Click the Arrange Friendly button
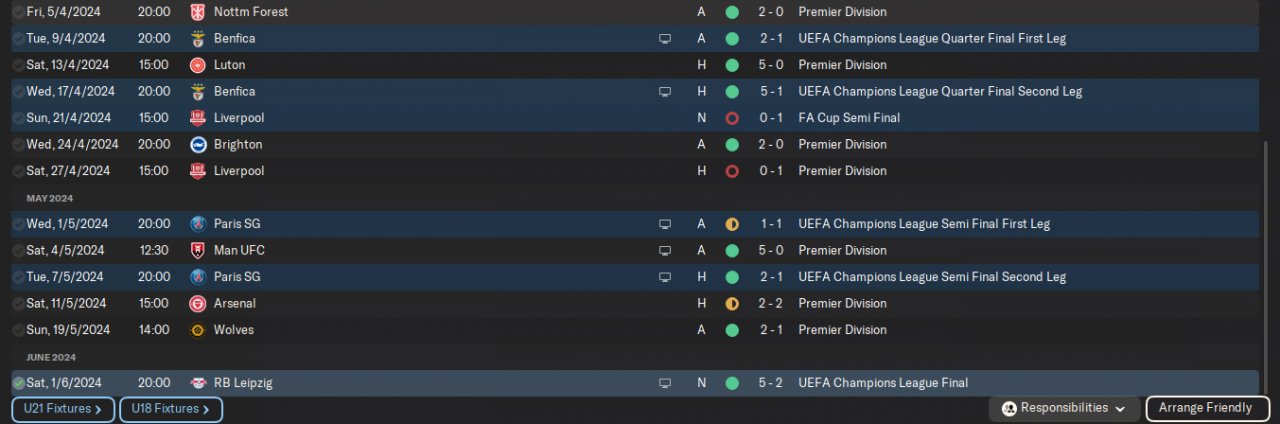Viewport: 1280px width, 424px height. click(x=1207, y=408)
